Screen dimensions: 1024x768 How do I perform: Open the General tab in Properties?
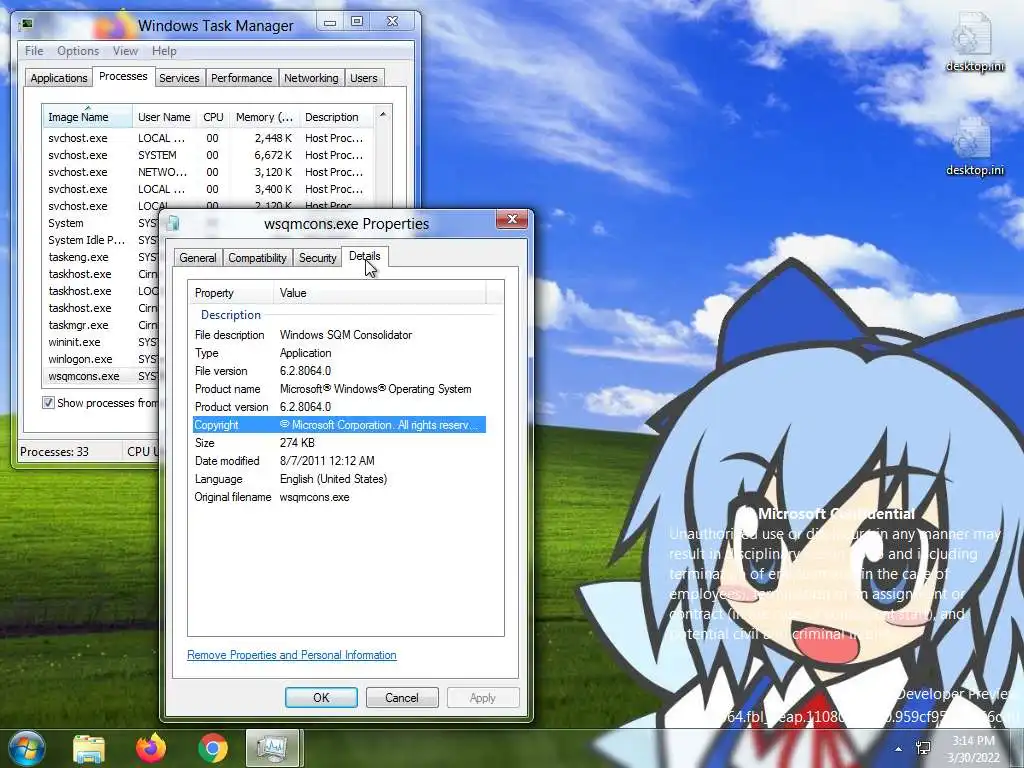198,258
